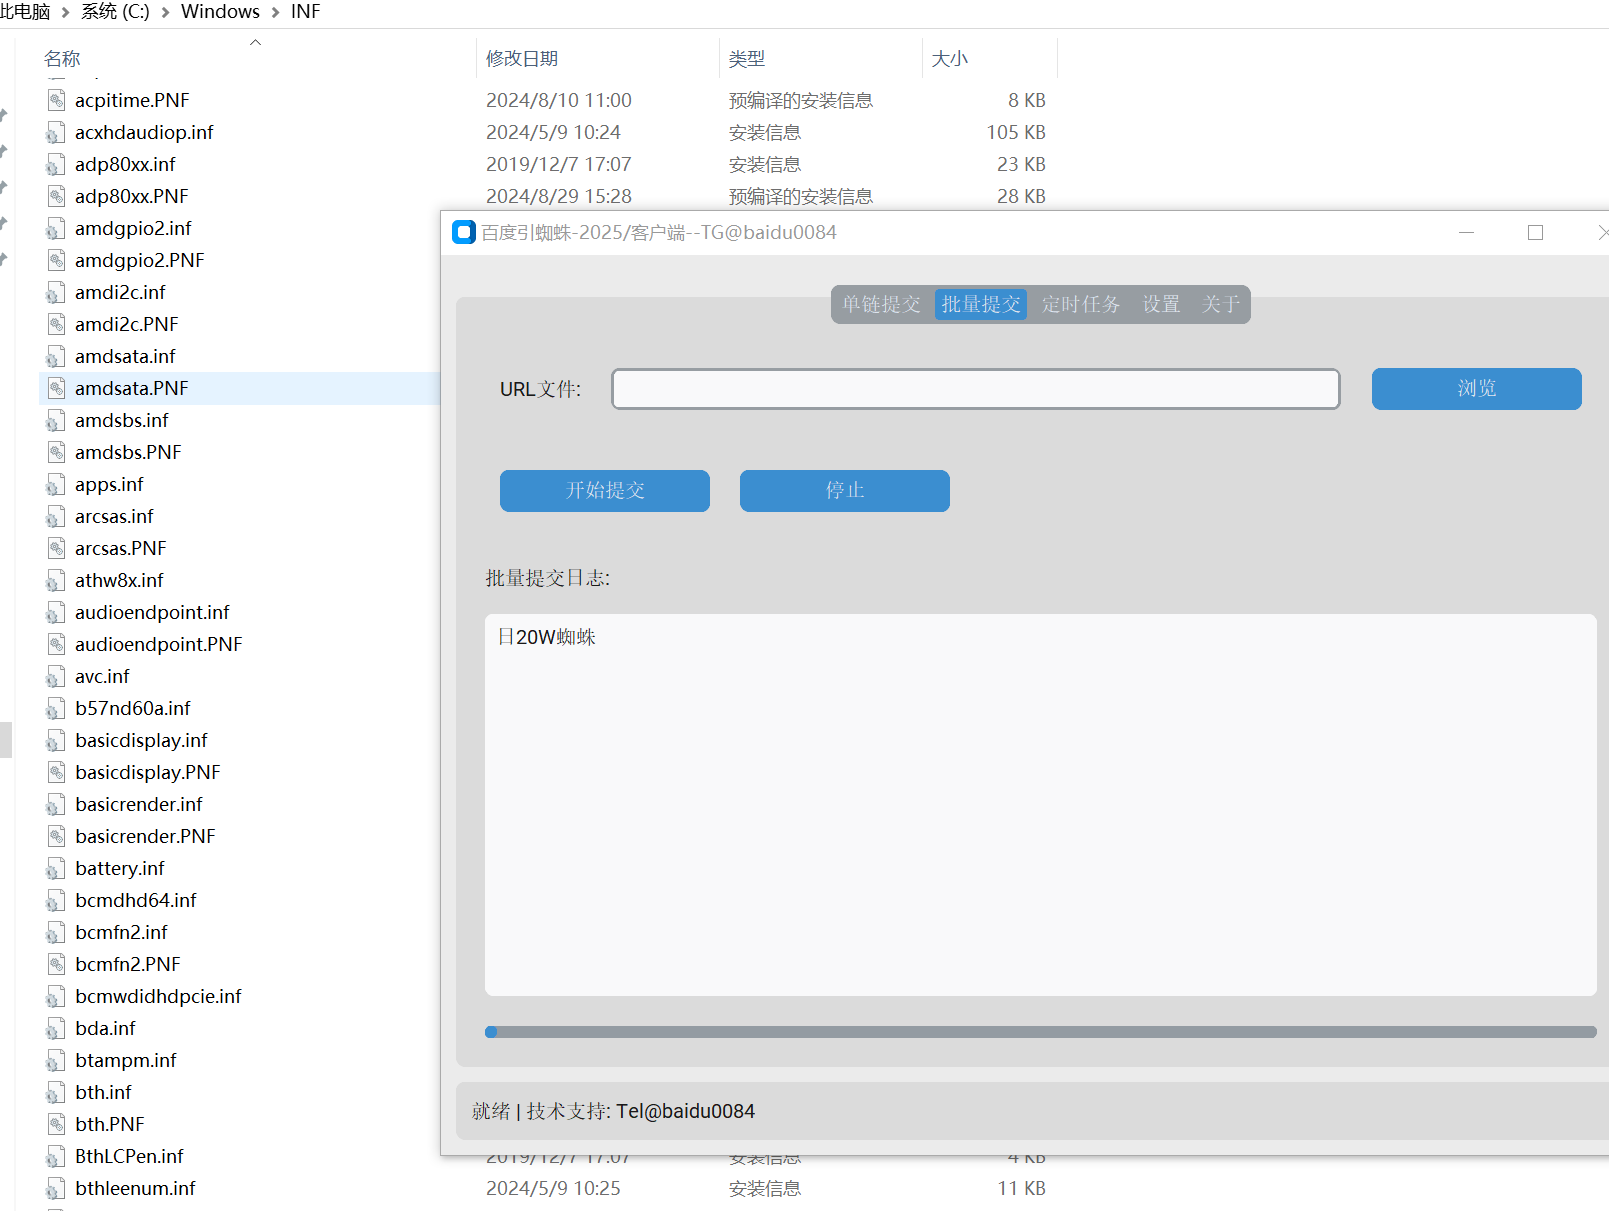The height and width of the screenshot is (1211, 1609).
Task: Select the file basicdisplay.PNF
Action: 147,772
